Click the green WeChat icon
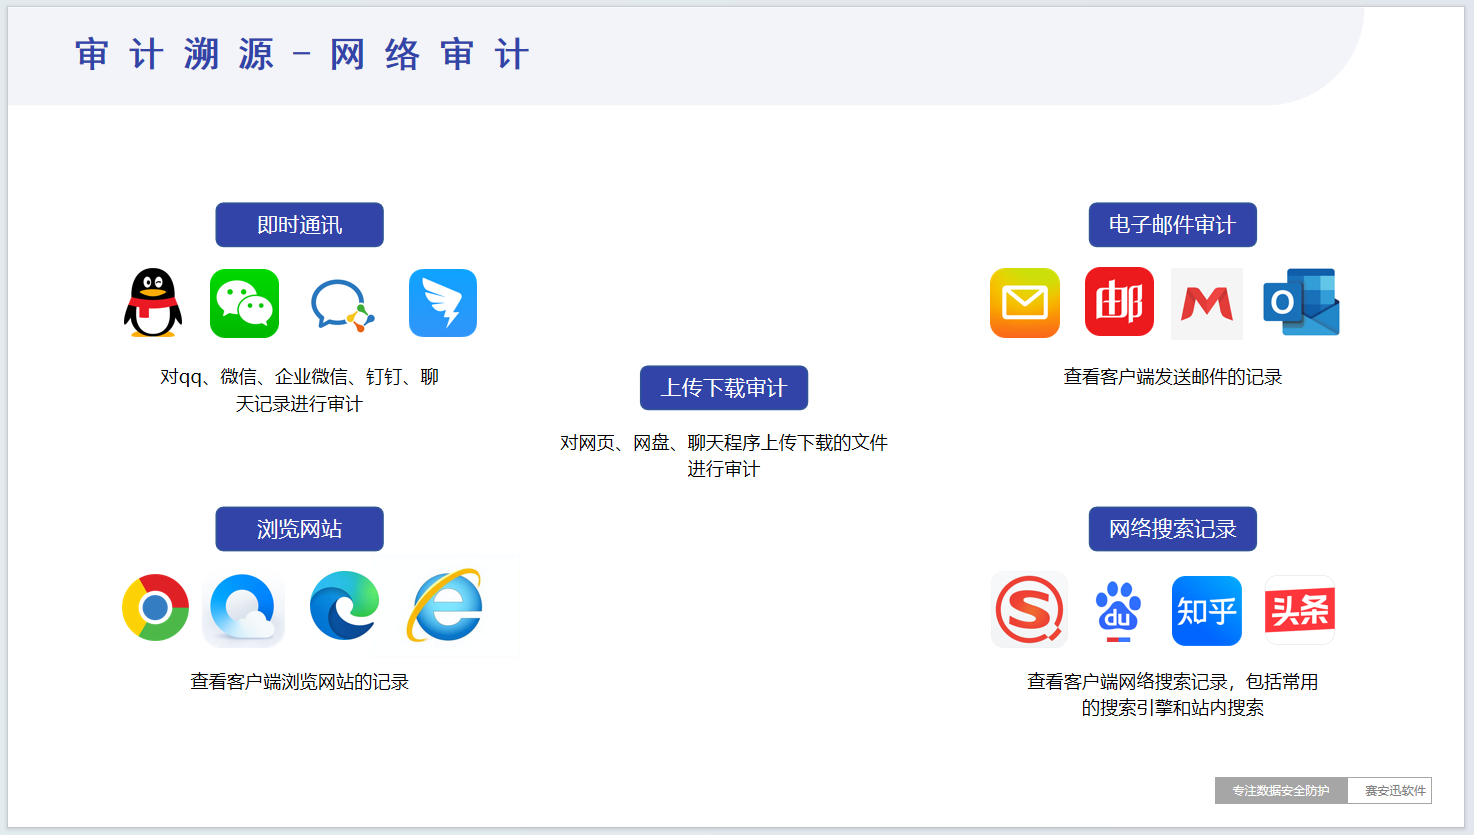This screenshot has width=1474, height=835. 244,303
